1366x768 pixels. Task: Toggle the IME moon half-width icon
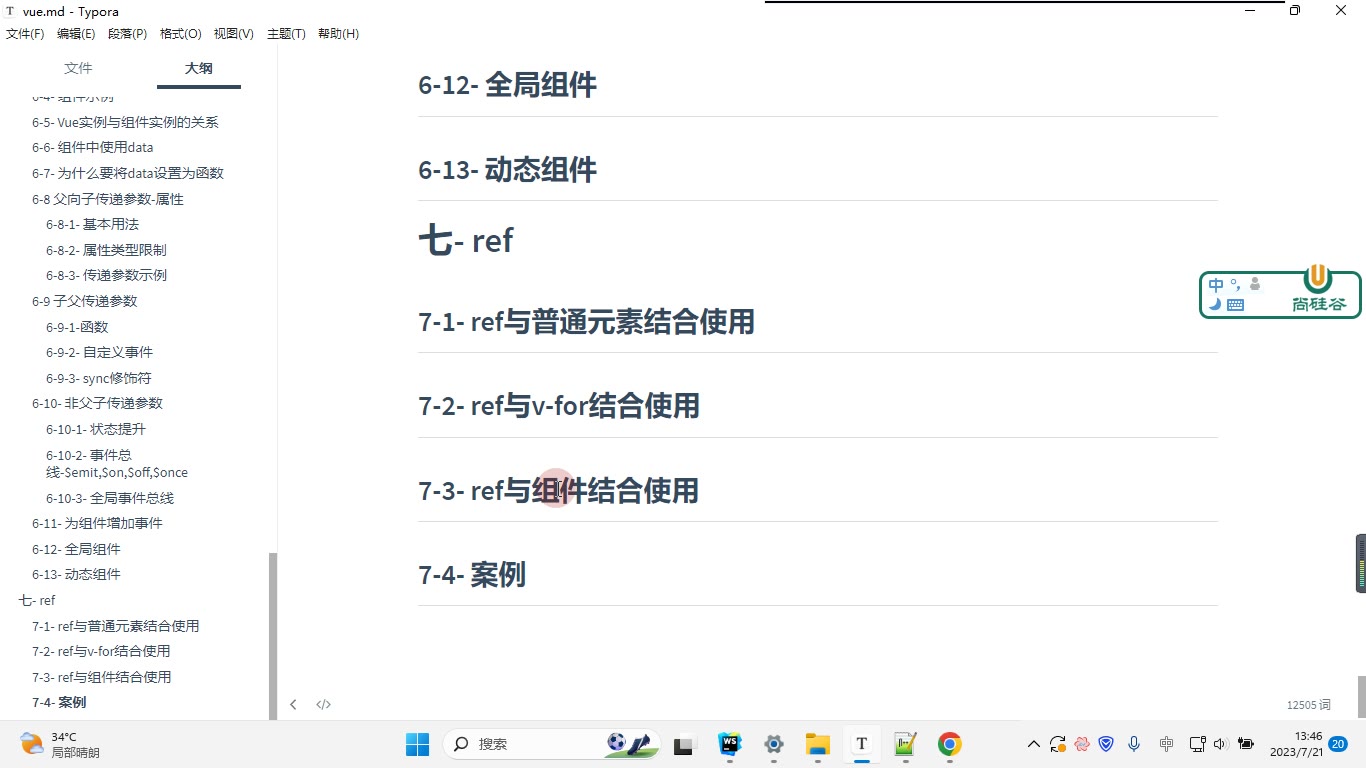point(1215,304)
